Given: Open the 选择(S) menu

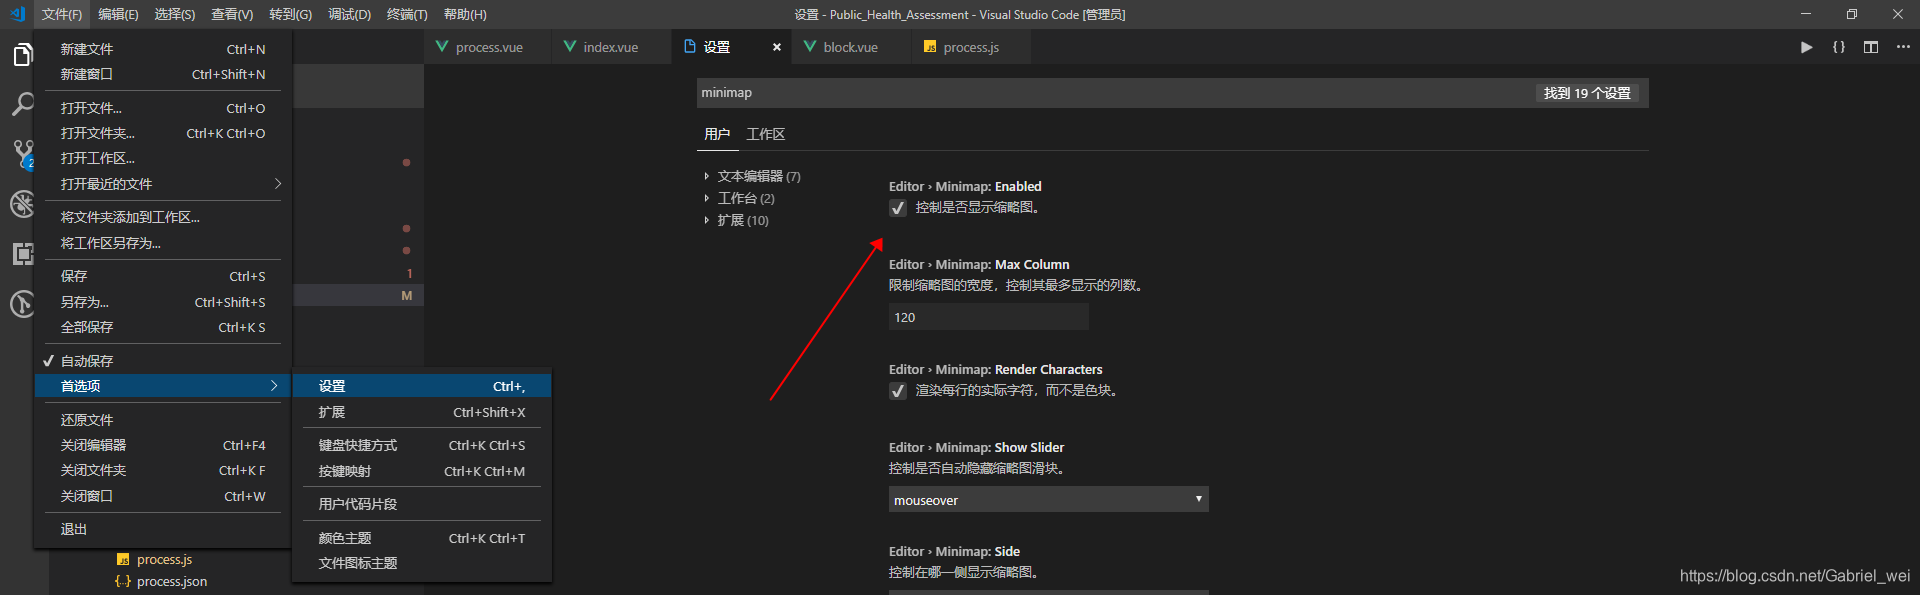Looking at the screenshot, I should (175, 14).
